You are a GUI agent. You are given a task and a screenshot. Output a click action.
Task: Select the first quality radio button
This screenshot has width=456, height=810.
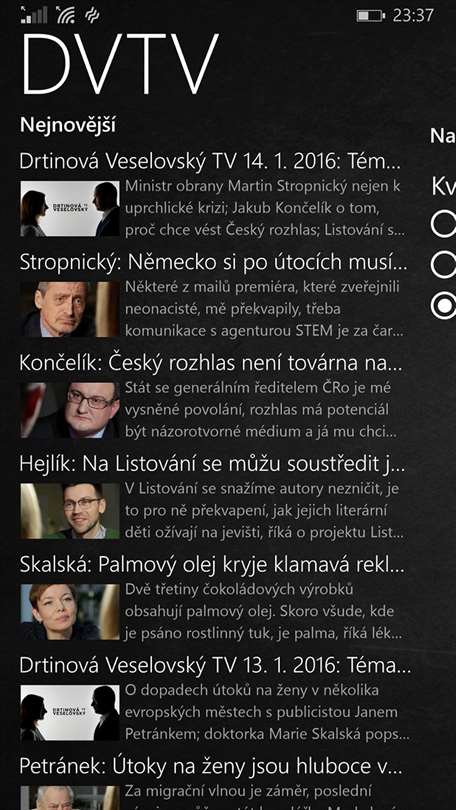[444, 225]
